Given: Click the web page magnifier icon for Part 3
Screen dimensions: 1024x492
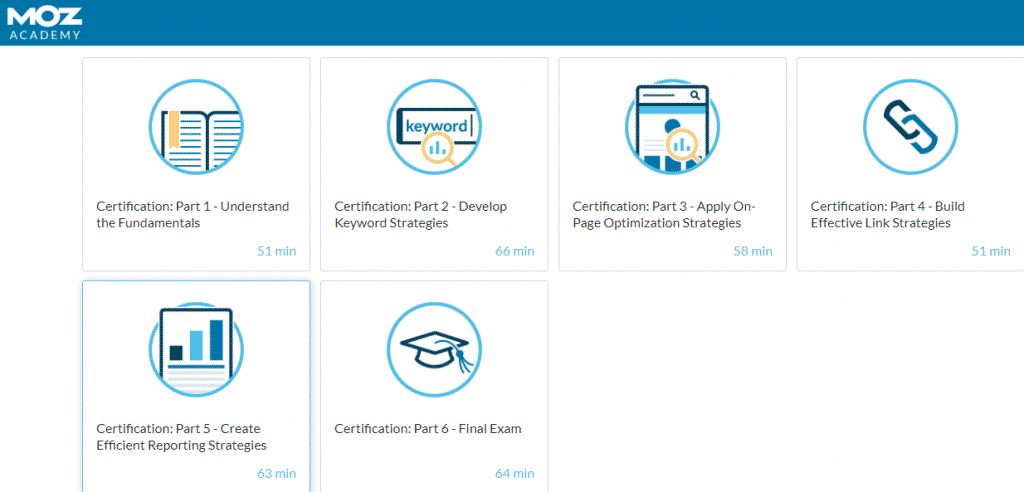Looking at the screenshot, I should [672, 126].
